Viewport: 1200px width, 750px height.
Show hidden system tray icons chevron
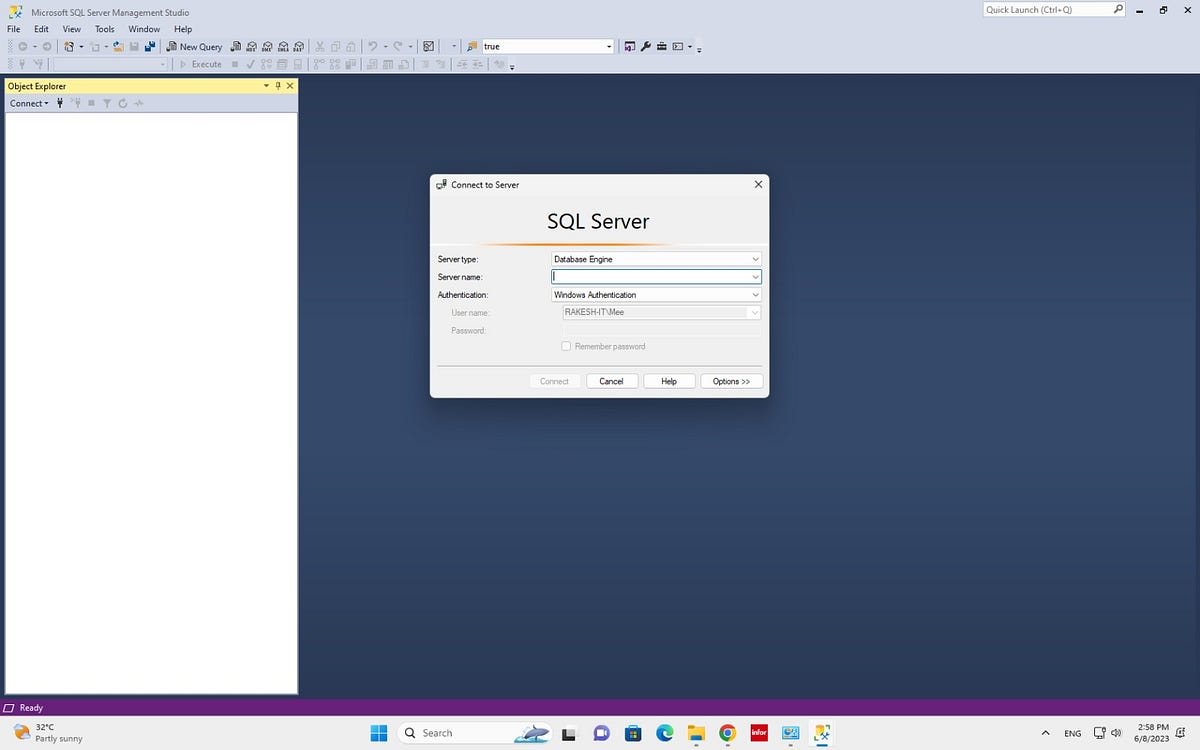[1046, 733]
